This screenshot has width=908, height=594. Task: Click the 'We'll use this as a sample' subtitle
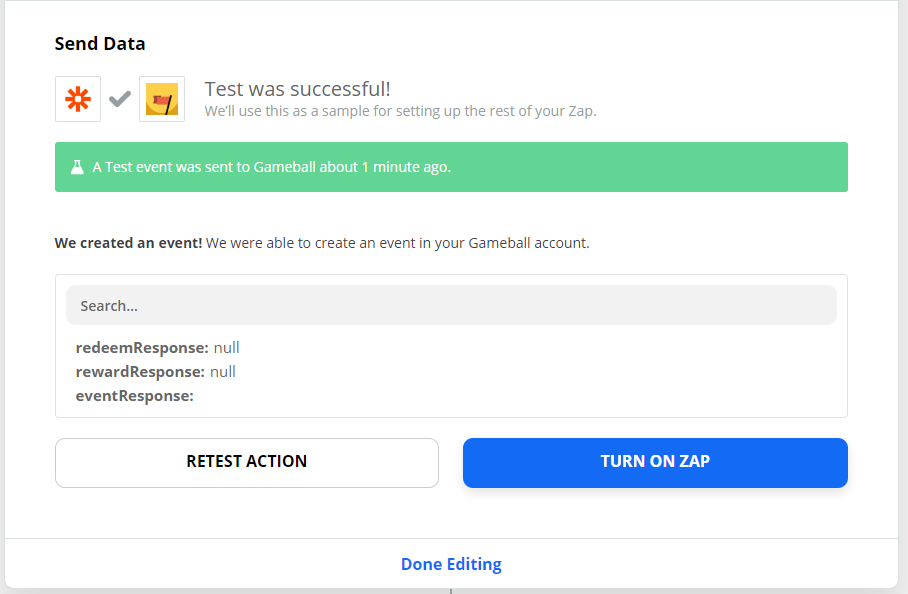pos(400,111)
